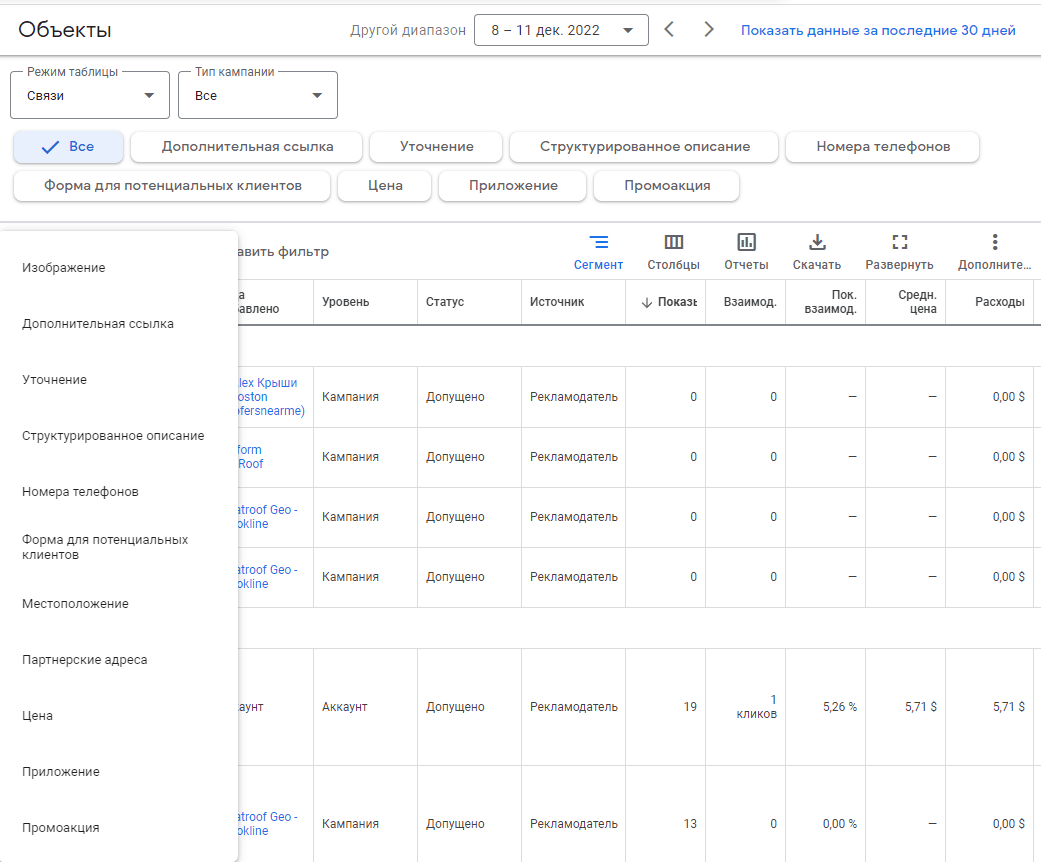Go to previous date range arrow
The image size is (1041, 862).
tap(669, 29)
